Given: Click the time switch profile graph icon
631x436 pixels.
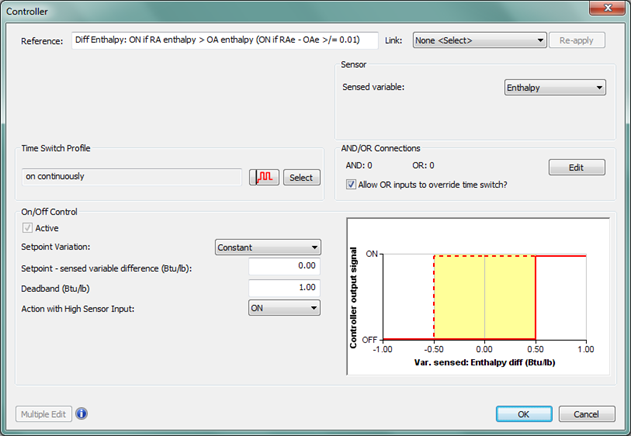Looking at the screenshot, I should tap(264, 177).
